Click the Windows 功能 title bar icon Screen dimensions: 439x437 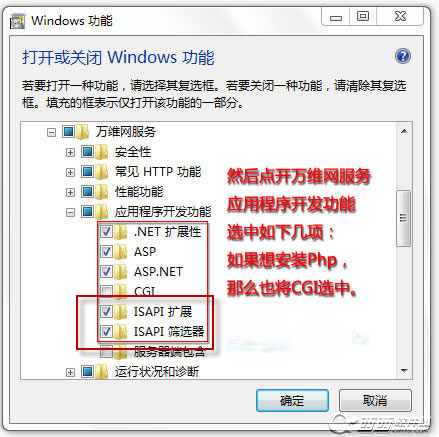click(17, 21)
